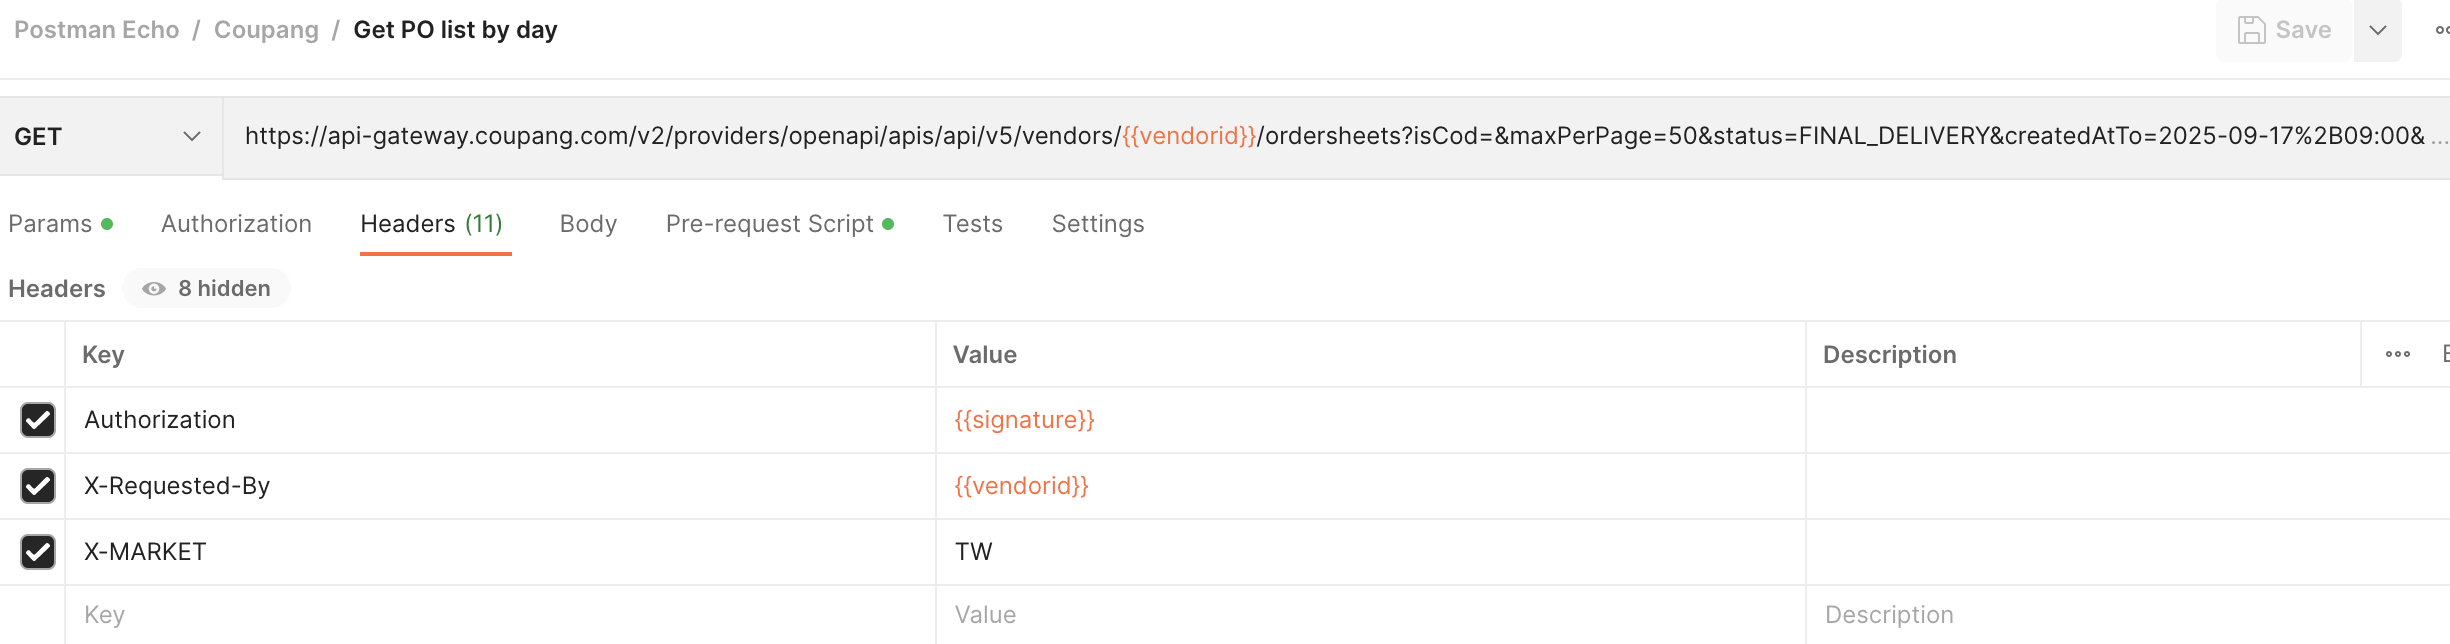Open the Save options dropdown arrow

[2378, 30]
